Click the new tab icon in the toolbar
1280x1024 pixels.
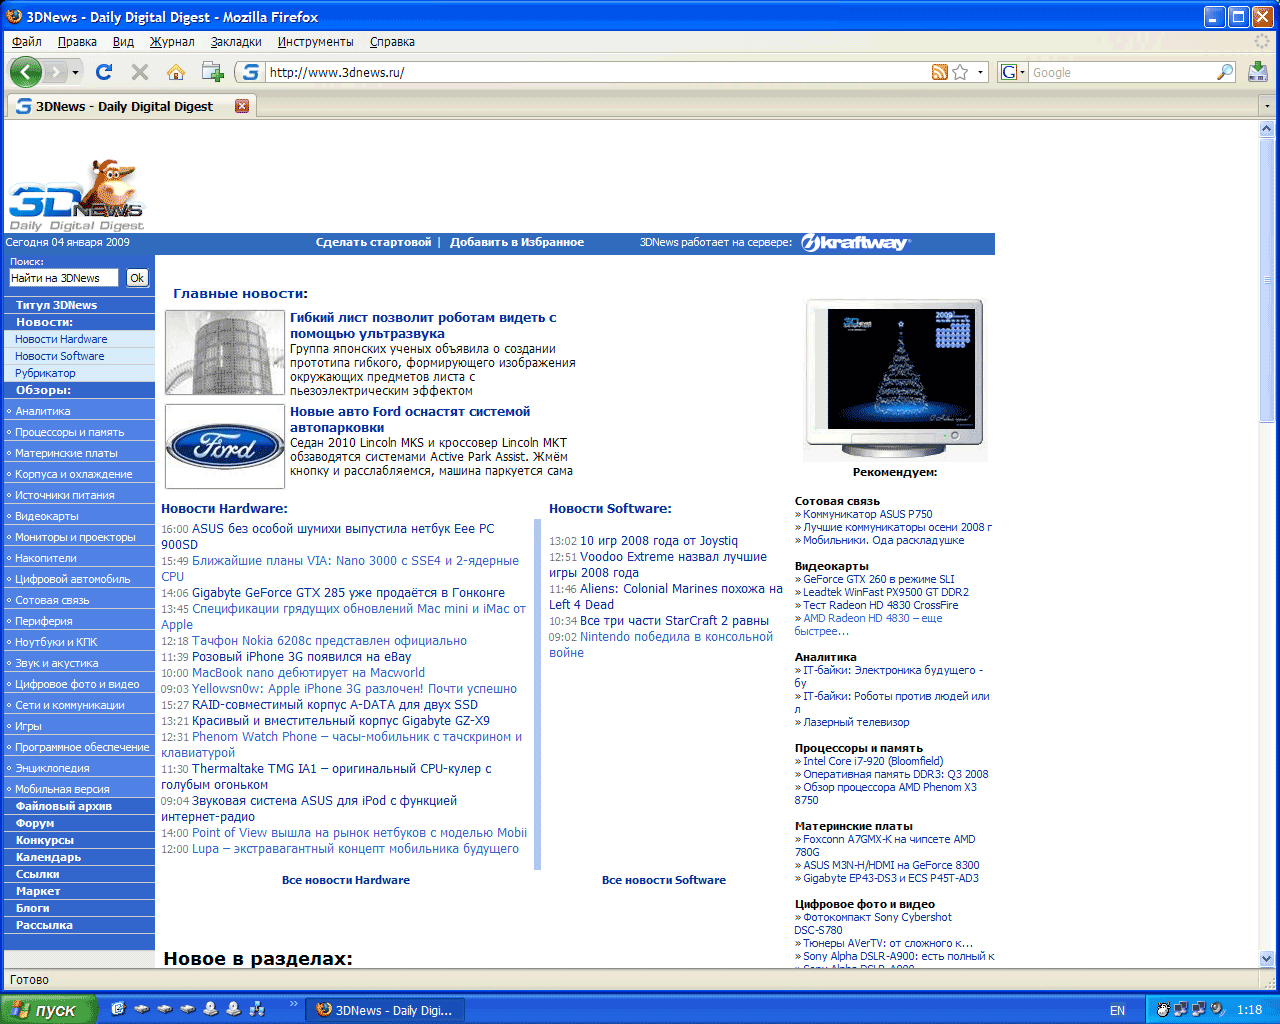point(212,72)
